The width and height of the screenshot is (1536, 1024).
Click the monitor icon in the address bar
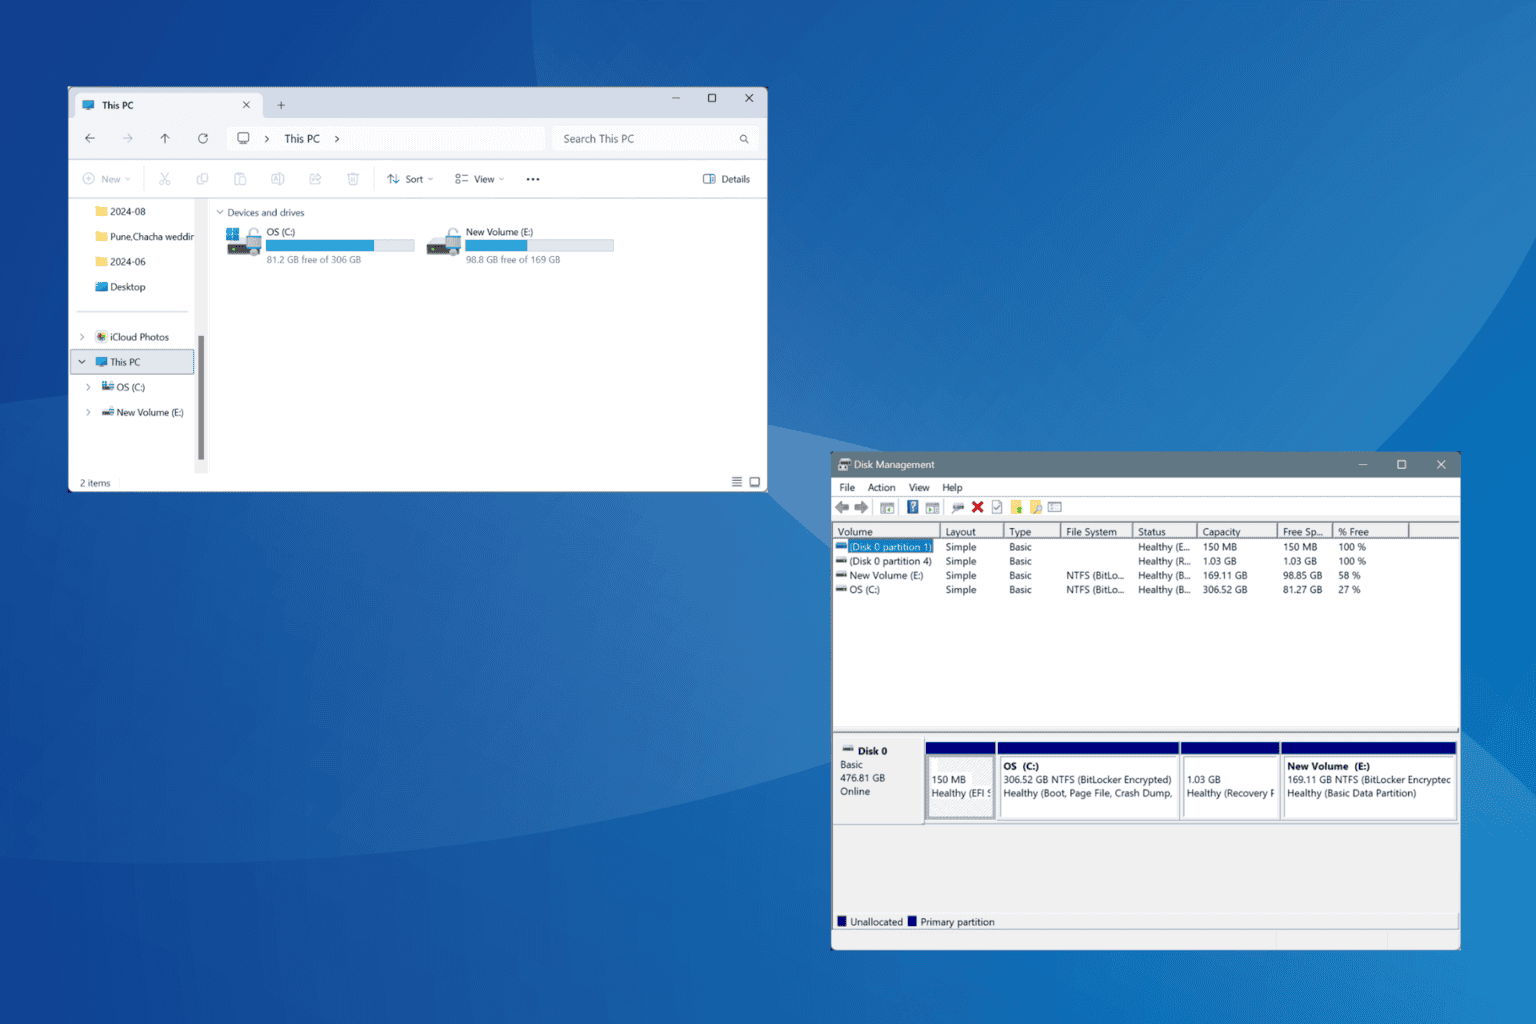243,138
